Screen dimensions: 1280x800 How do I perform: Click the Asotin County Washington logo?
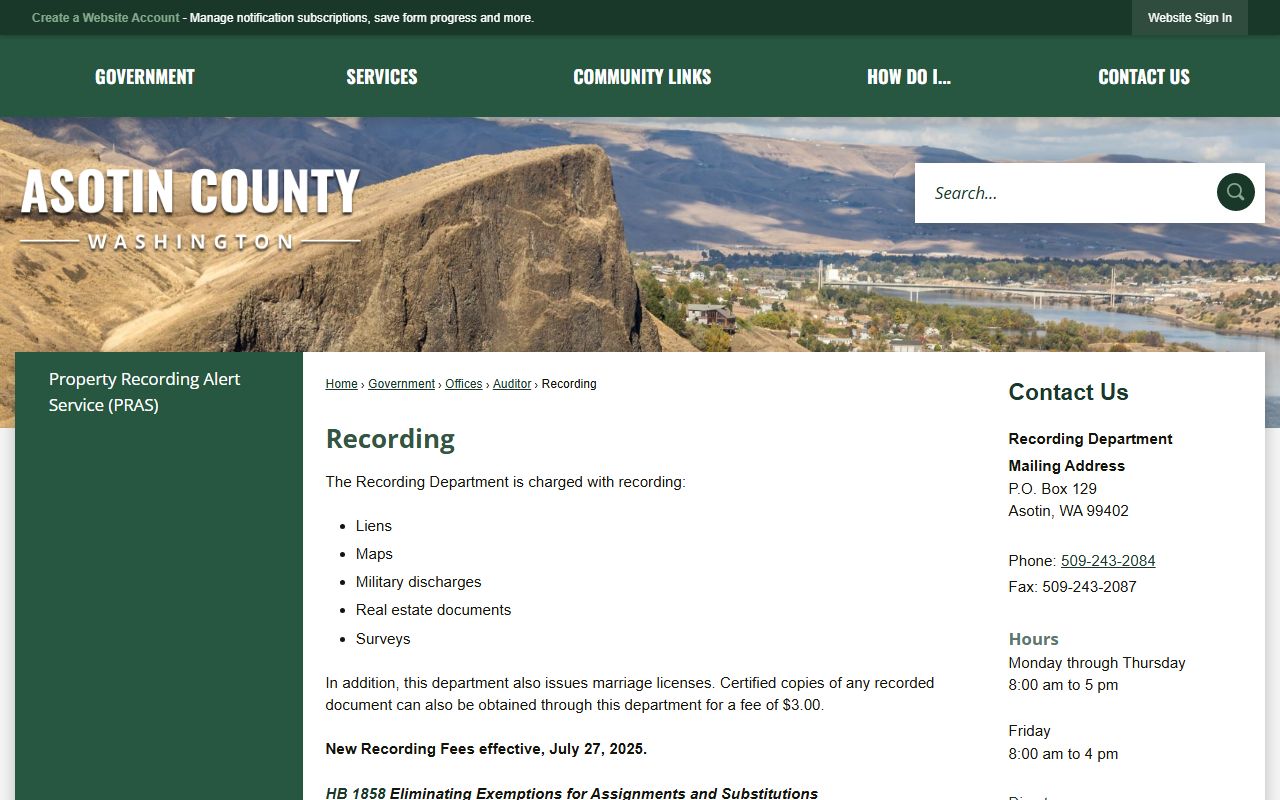pyautogui.click(x=190, y=207)
